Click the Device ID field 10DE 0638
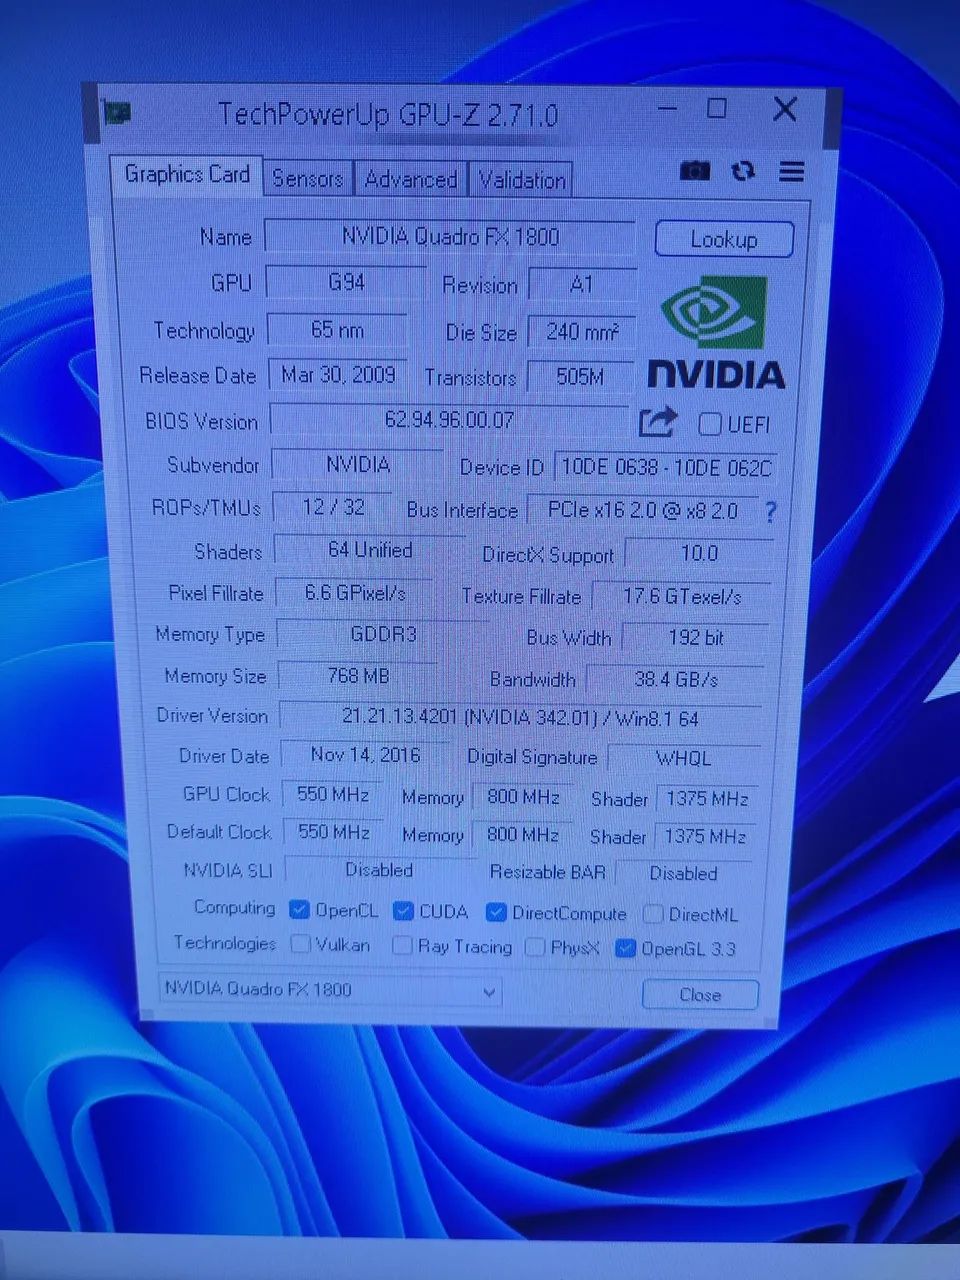Image resolution: width=960 pixels, height=1280 pixels. pos(666,468)
